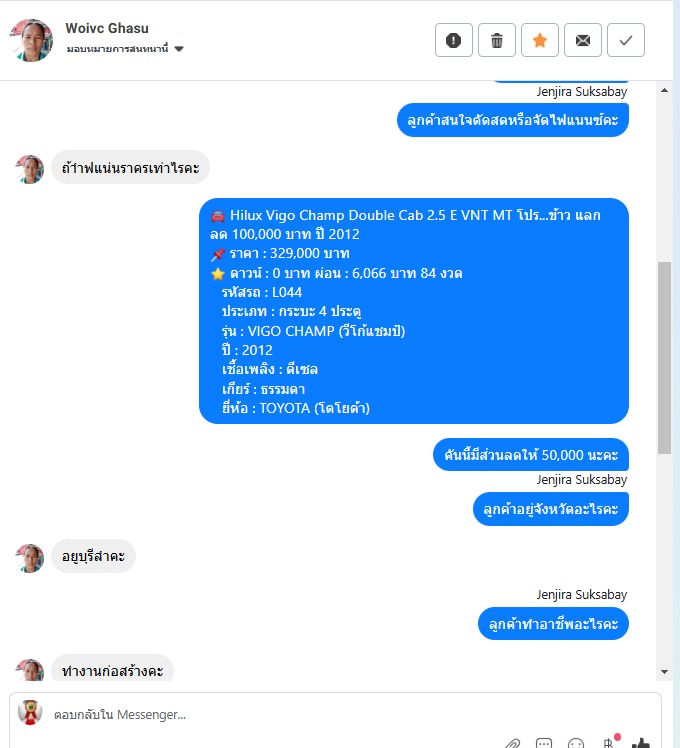Open saved replies speech bubble icon

click(544, 743)
